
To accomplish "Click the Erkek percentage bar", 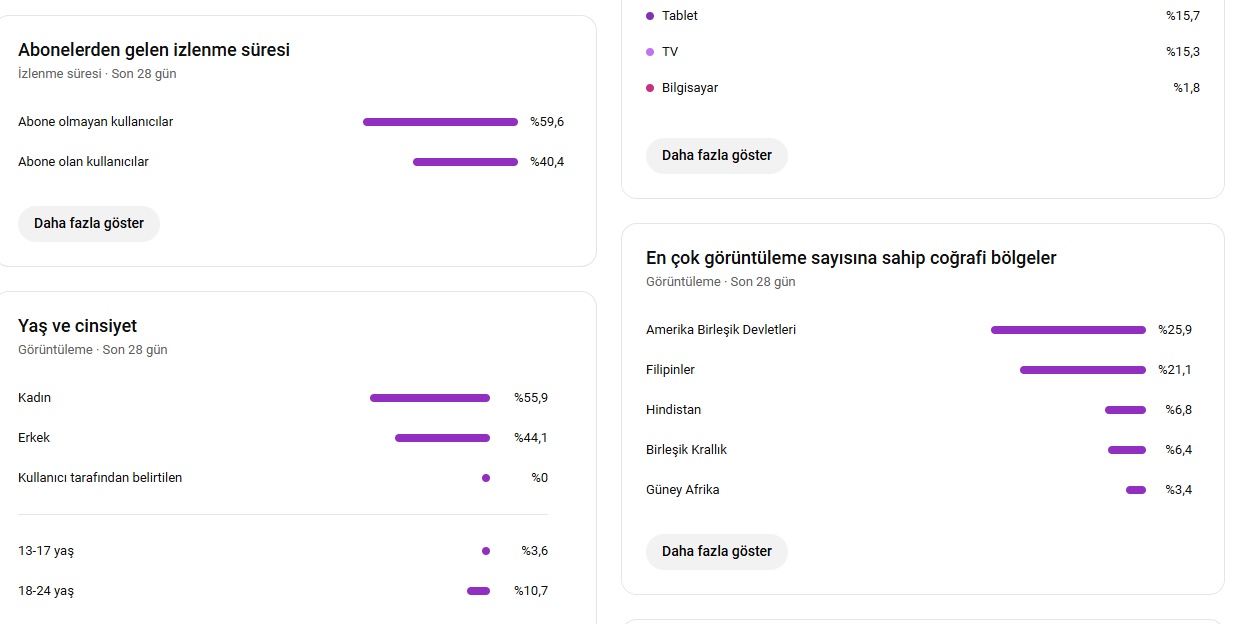I will click(442, 438).
